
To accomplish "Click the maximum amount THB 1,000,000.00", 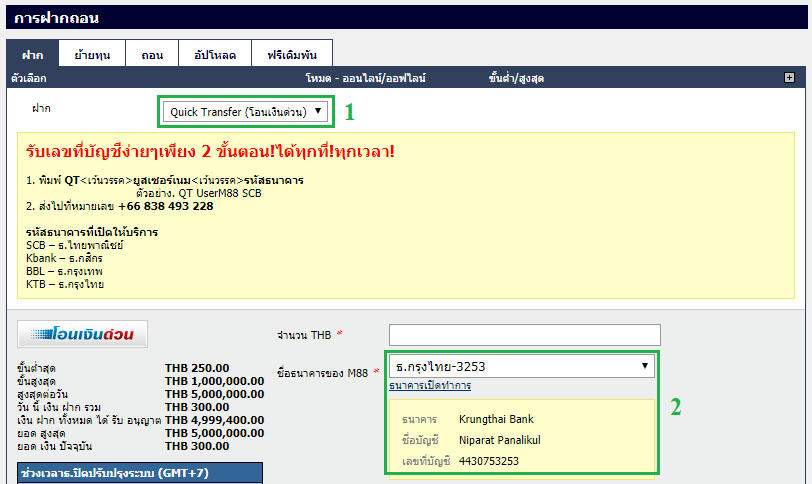I will [x=214, y=381].
